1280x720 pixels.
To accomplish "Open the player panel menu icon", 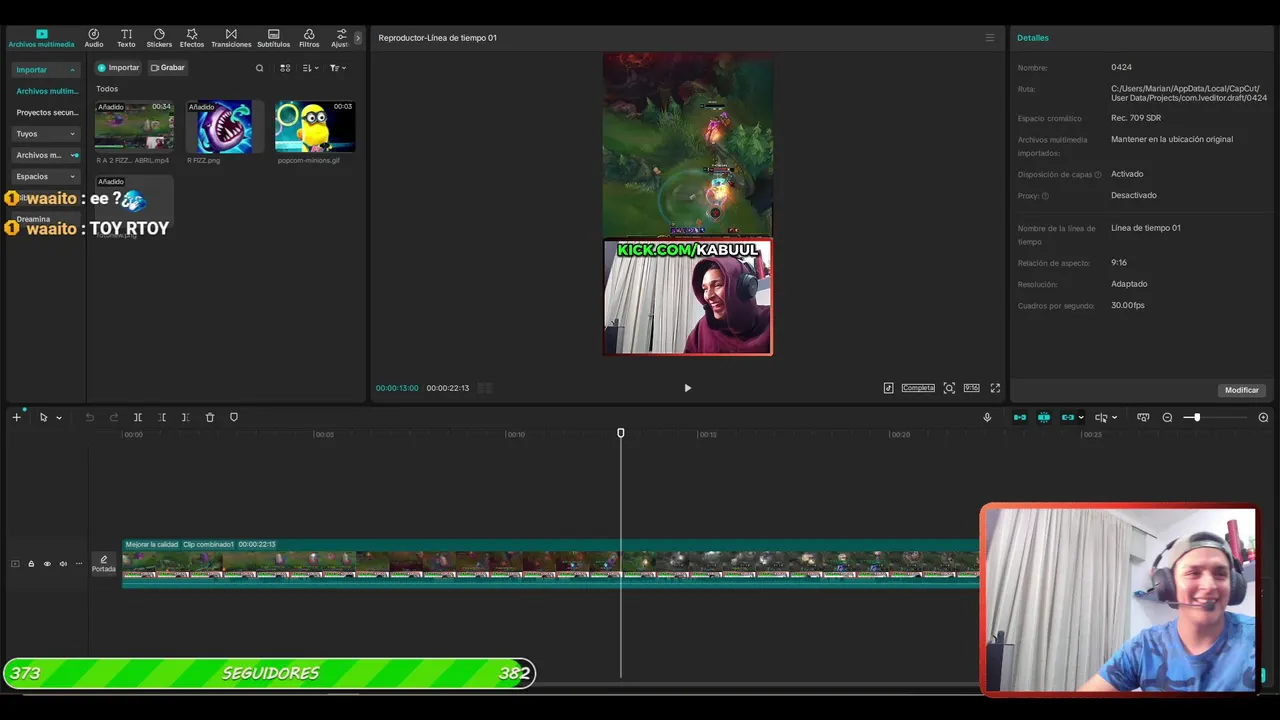I will tap(990, 38).
